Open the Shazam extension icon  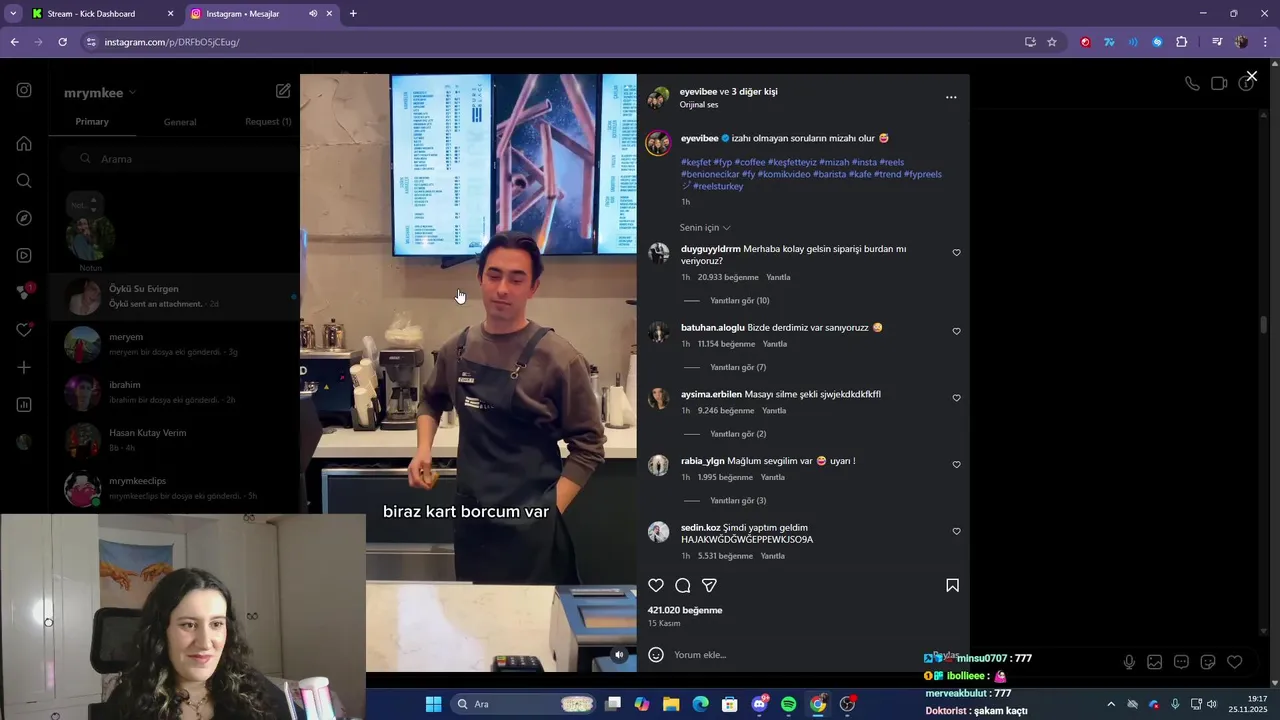point(1157,42)
